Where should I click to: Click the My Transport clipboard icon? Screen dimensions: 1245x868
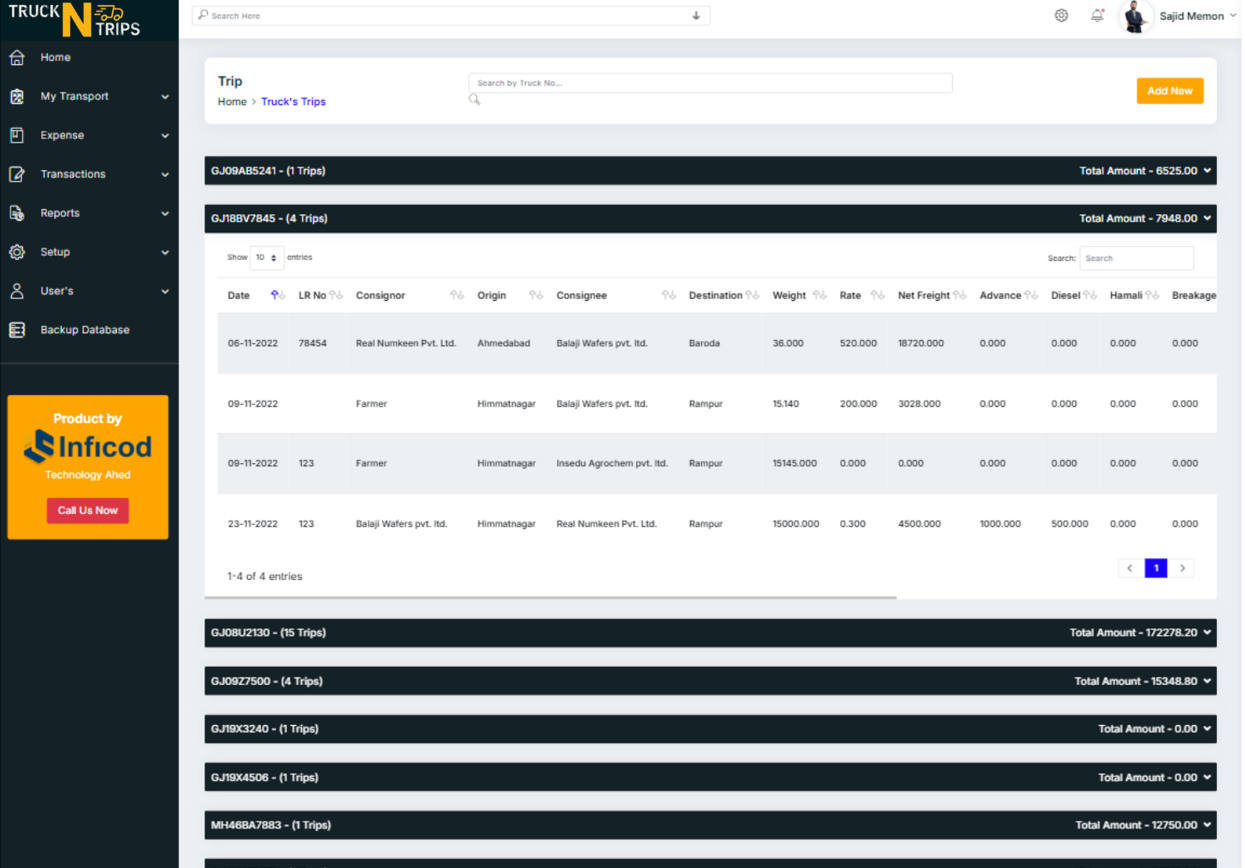[17, 97]
